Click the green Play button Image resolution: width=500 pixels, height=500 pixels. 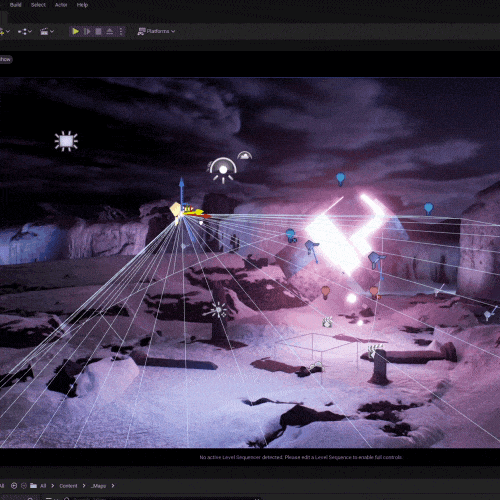pyautogui.click(x=75, y=31)
